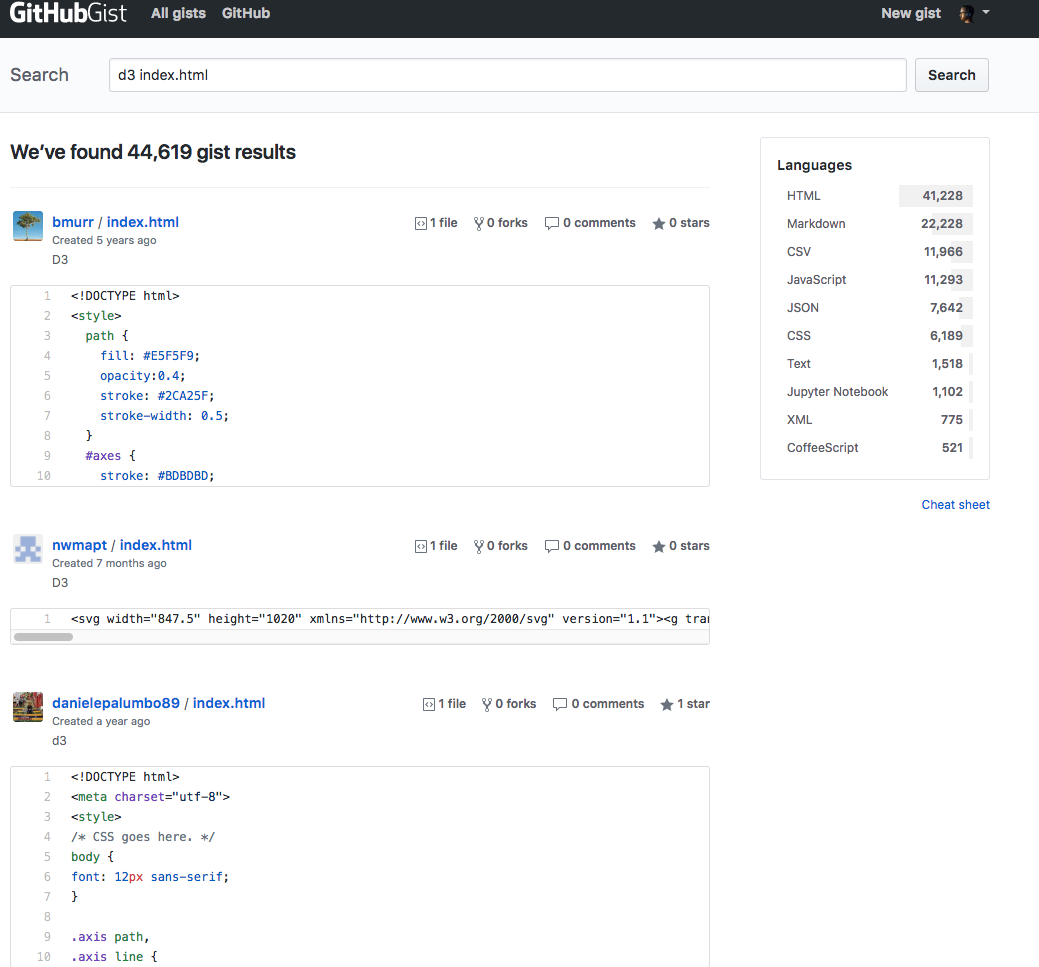Open nwmapt's identicon avatar
This screenshot has height=967, width=1039.
28,549
